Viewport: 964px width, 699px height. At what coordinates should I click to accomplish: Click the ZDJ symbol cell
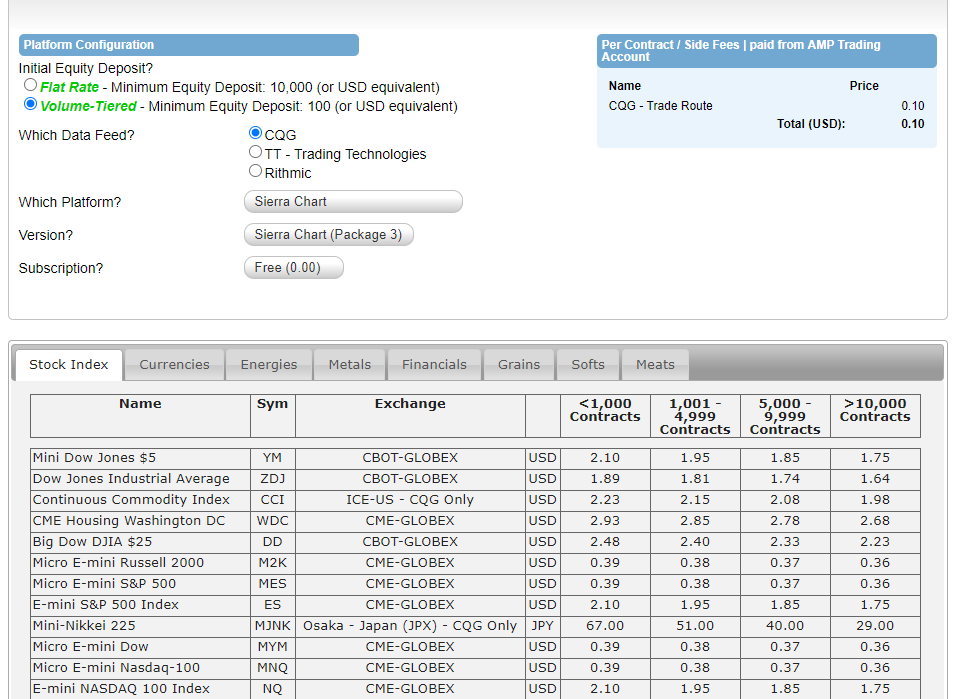pos(272,479)
